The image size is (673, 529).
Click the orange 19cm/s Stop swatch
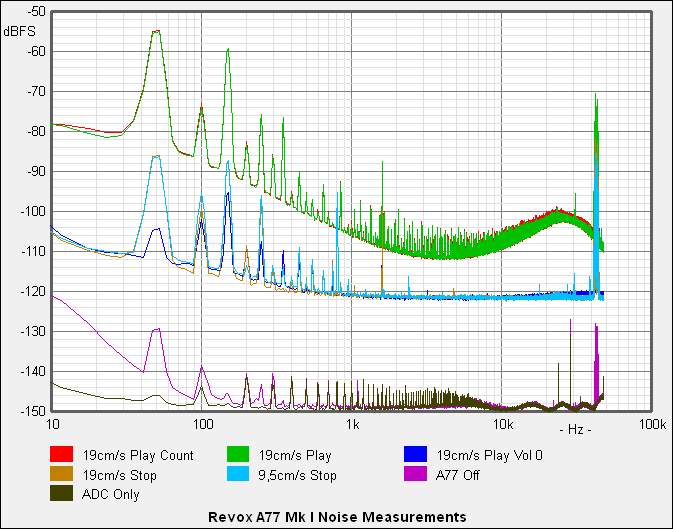point(61,474)
